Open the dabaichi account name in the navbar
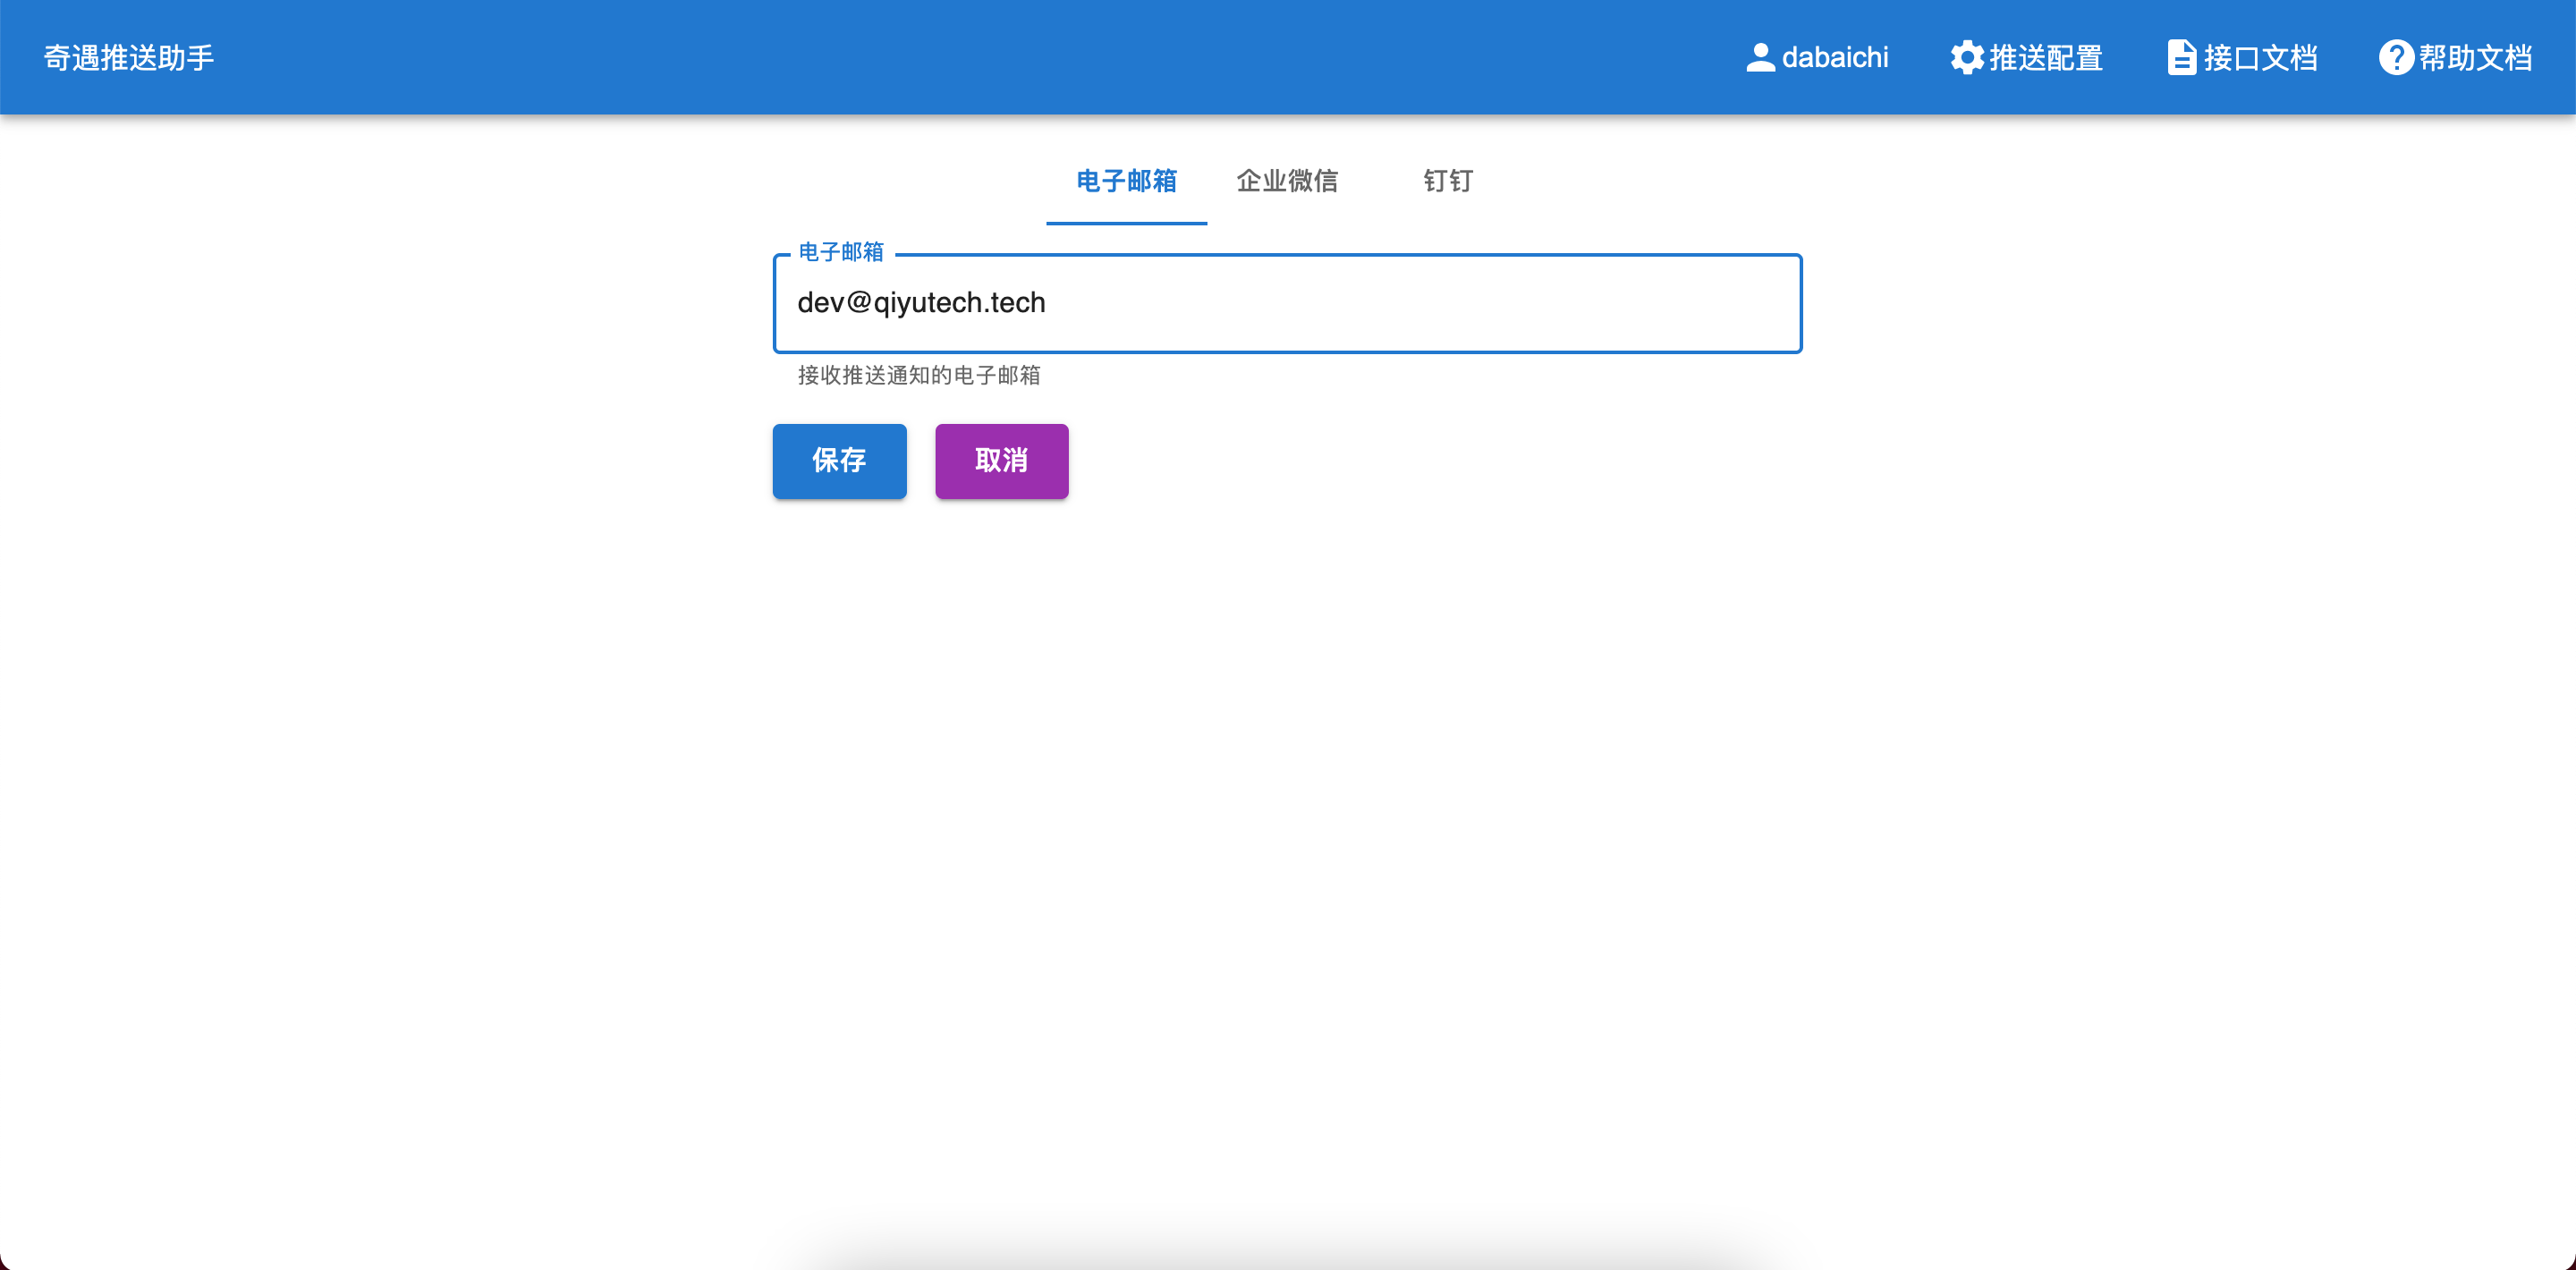Viewport: 2576px width, 1270px height. (x=1836, y=57)
